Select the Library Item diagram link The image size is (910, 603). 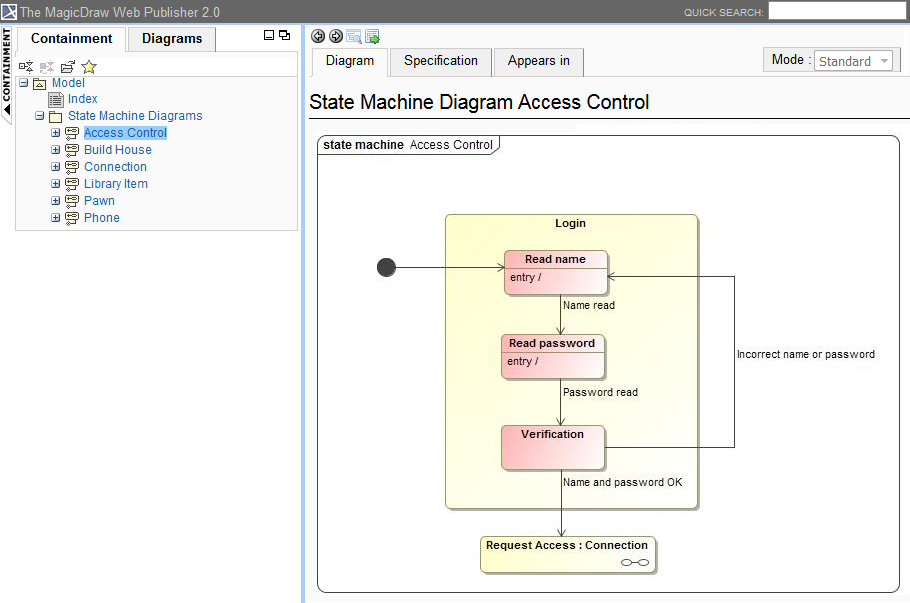[116, 184]
